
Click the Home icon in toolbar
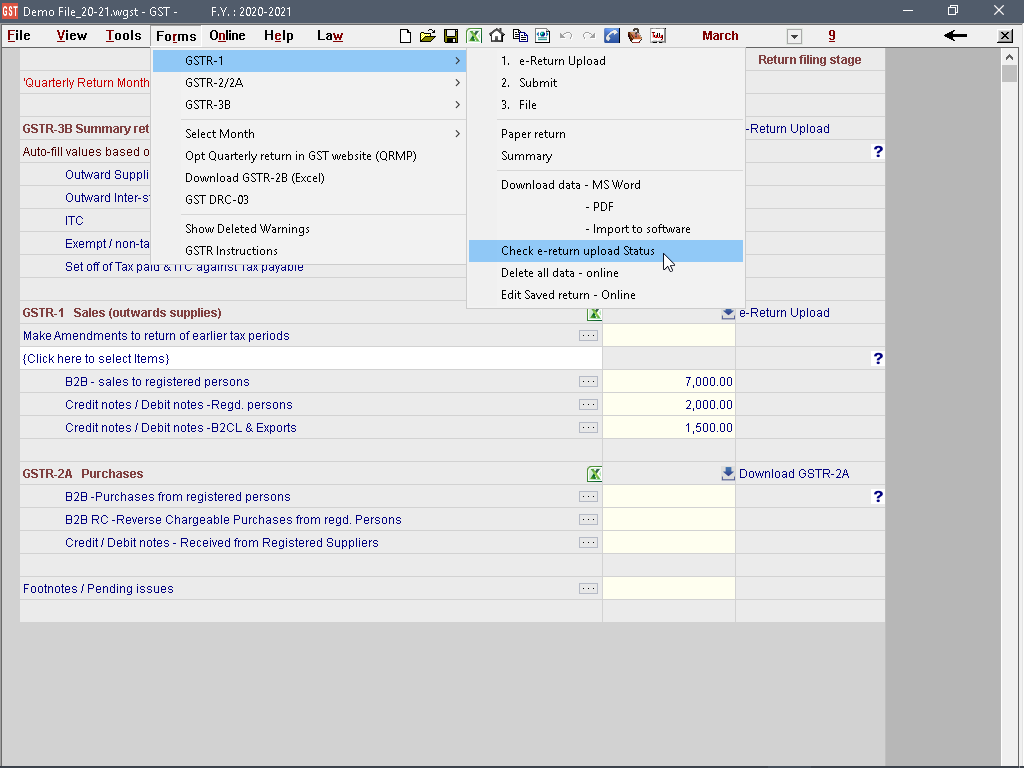[x=496, y=36]
